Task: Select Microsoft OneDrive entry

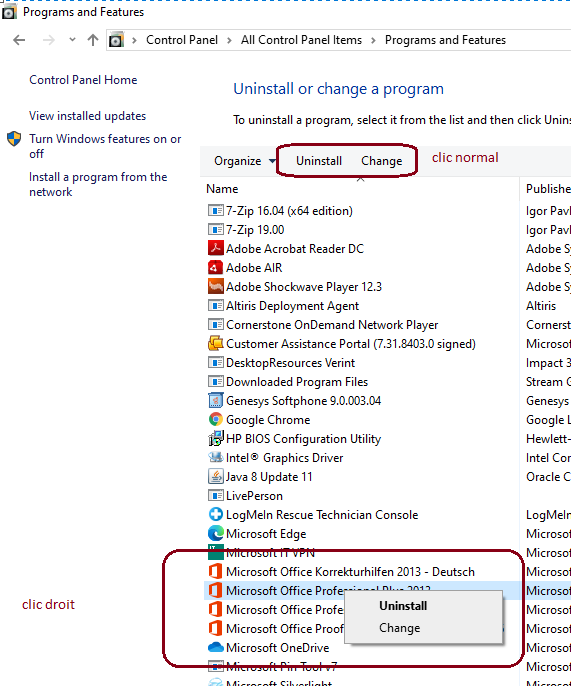Action: point(277,648)
